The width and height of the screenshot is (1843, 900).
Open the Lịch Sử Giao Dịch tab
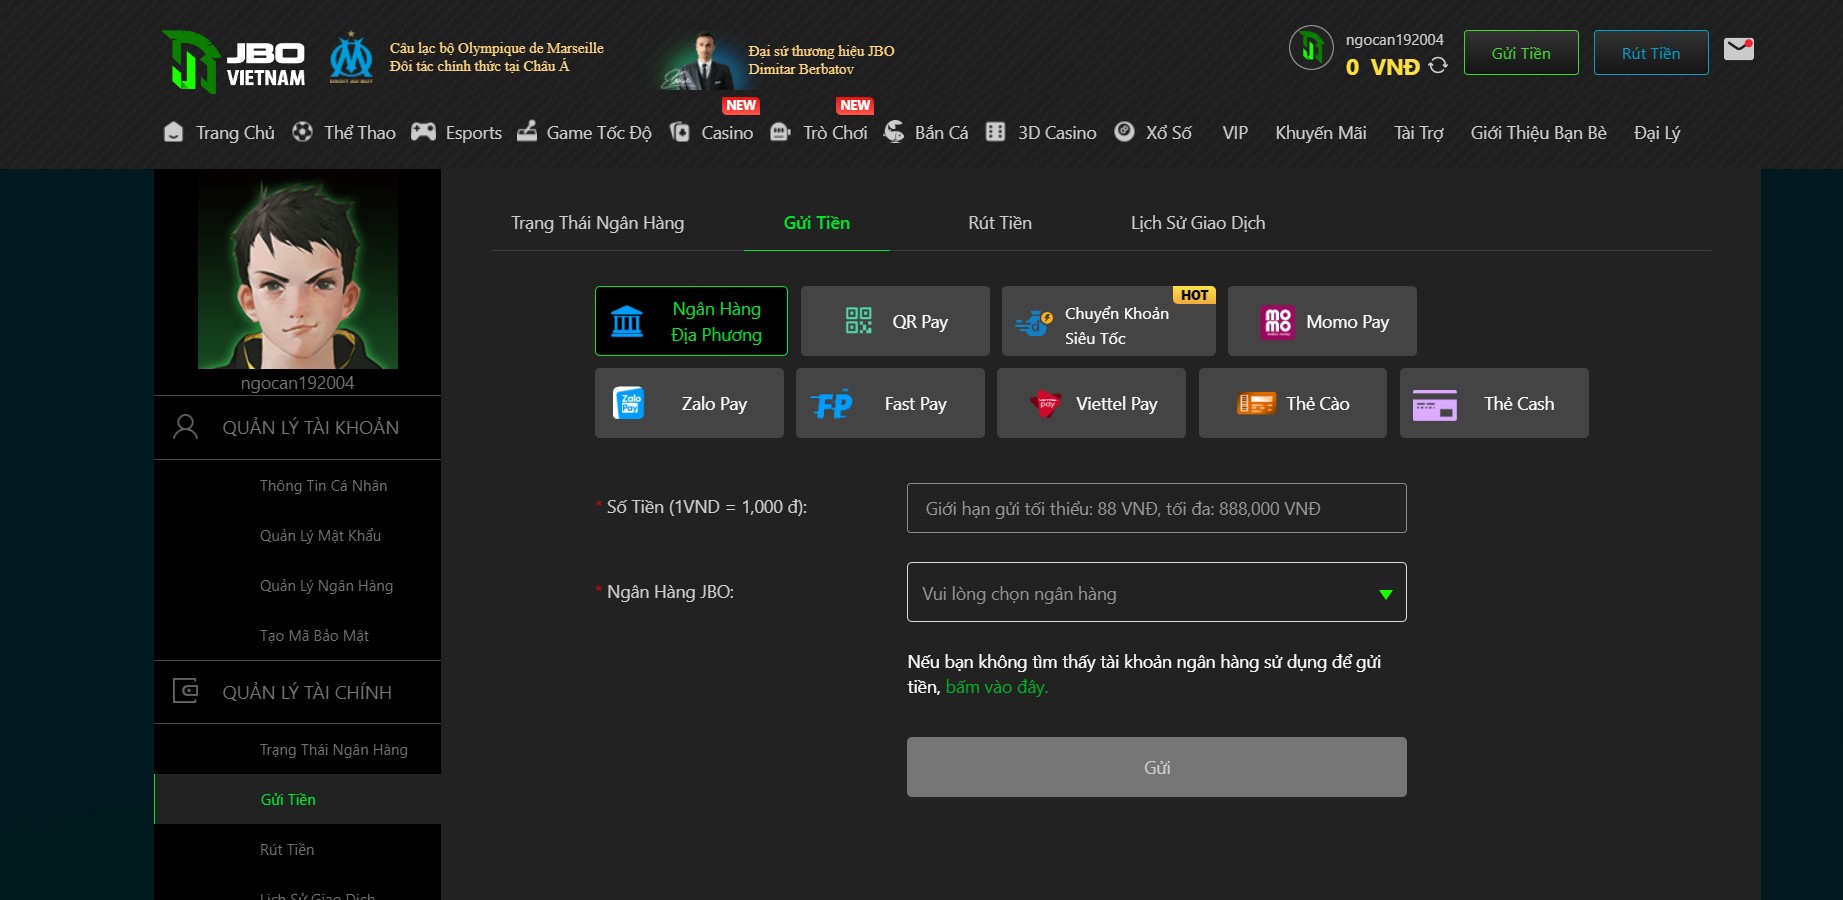tap(1197, 223)
